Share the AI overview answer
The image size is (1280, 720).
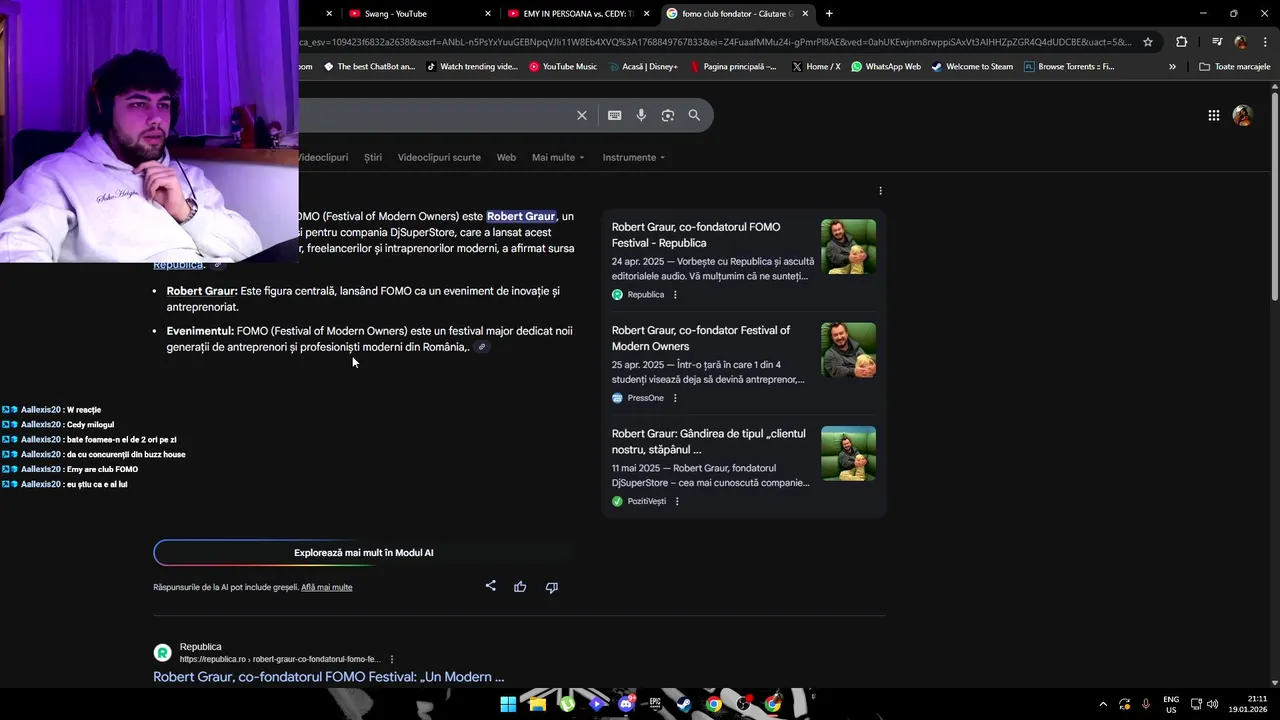pyautogui.click(x=490, y=586)
